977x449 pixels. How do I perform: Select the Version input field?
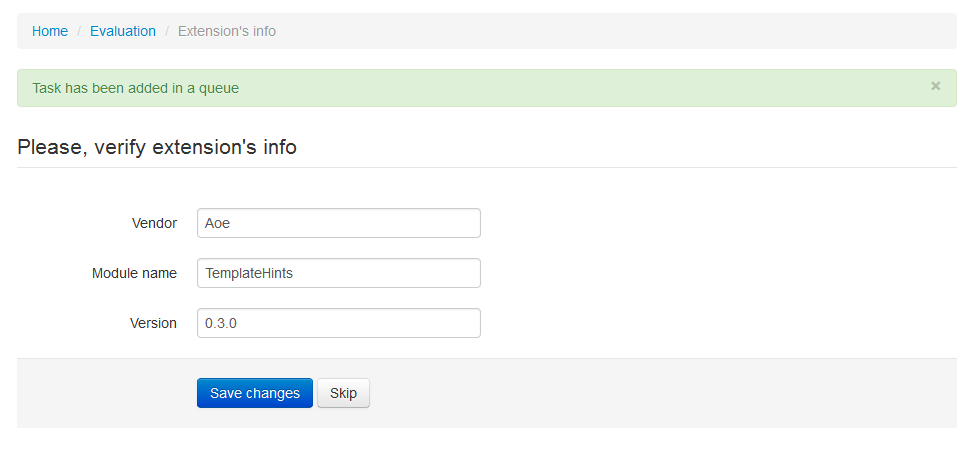tap(339, 323)
